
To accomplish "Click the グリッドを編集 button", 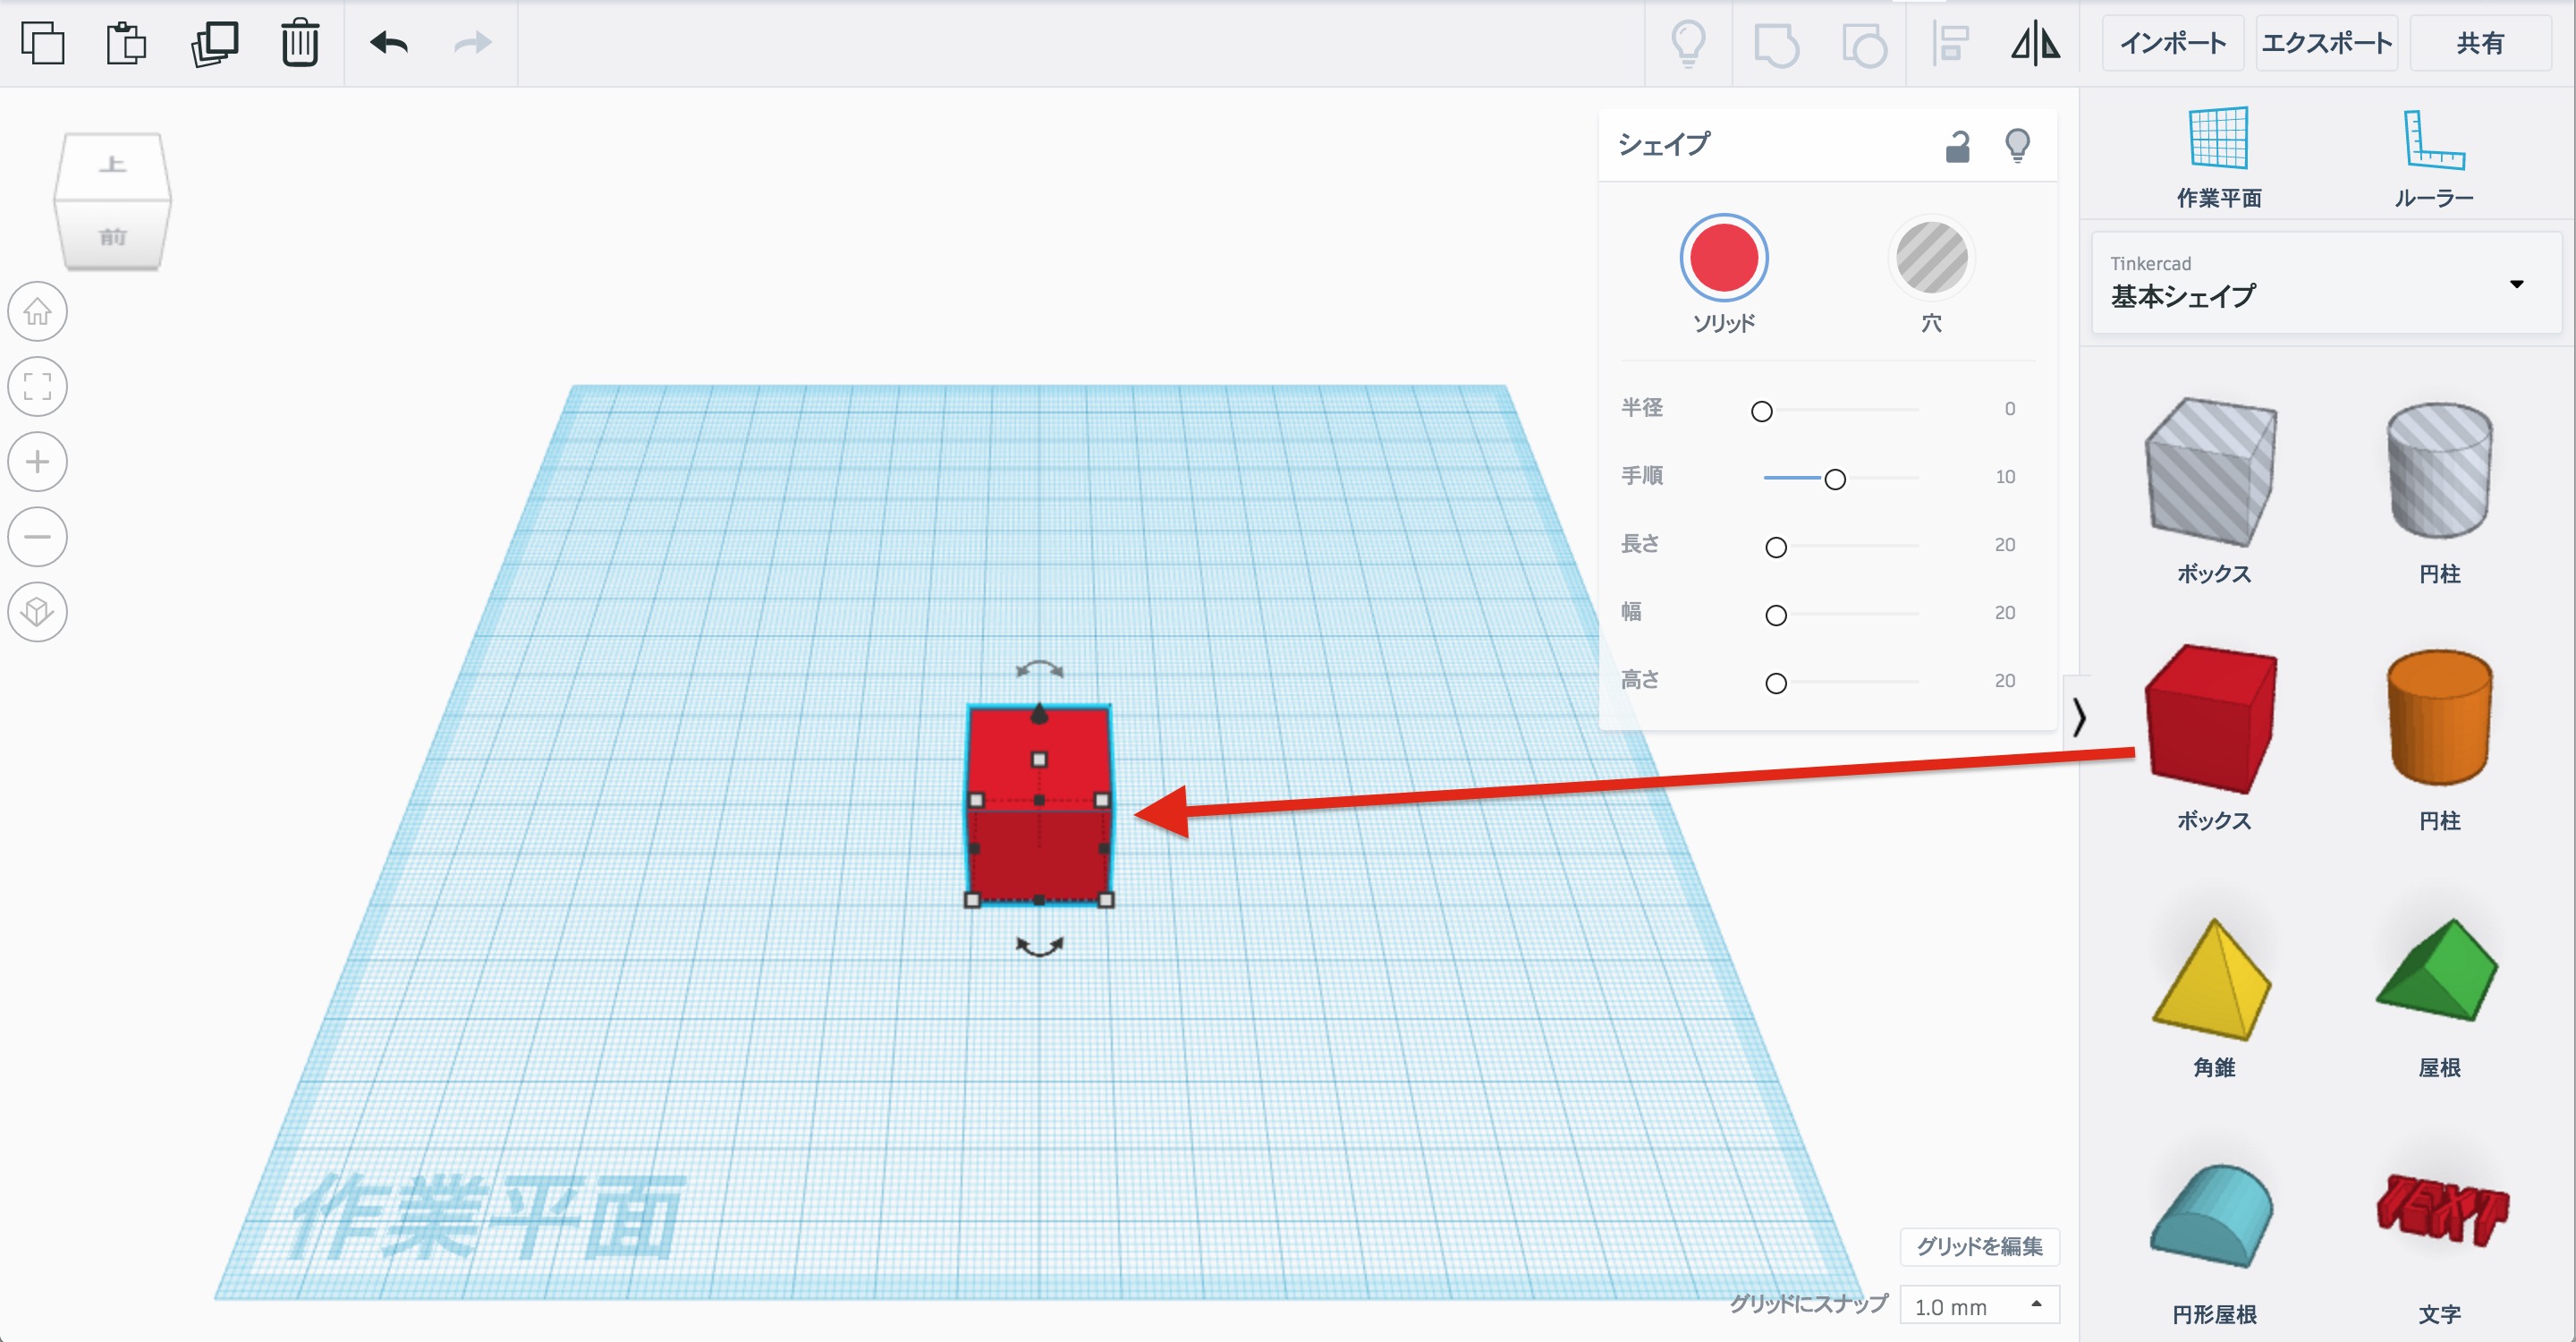I will tap(1979, 1246).
